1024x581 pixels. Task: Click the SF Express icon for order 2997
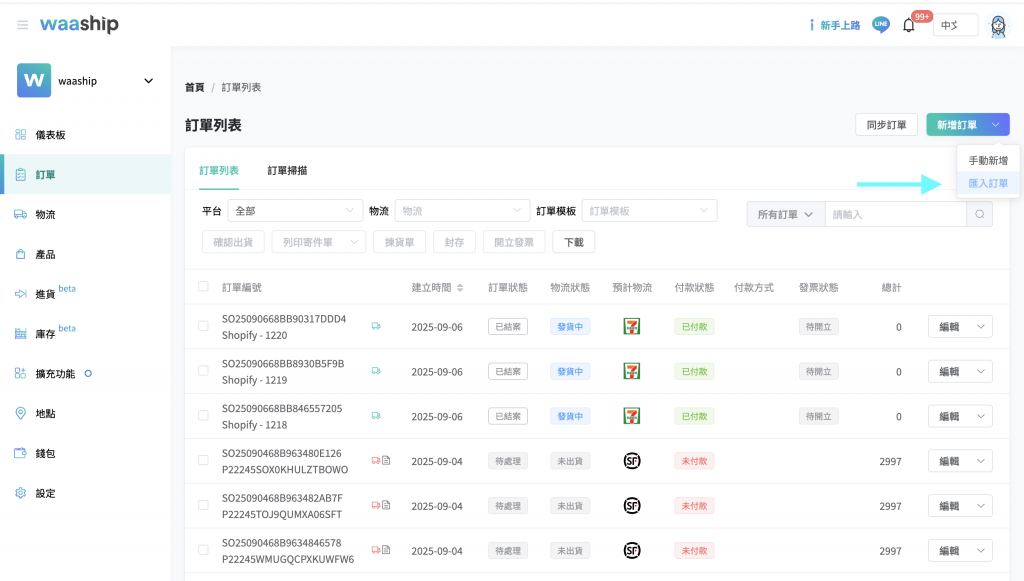click(x=631, y=461)
